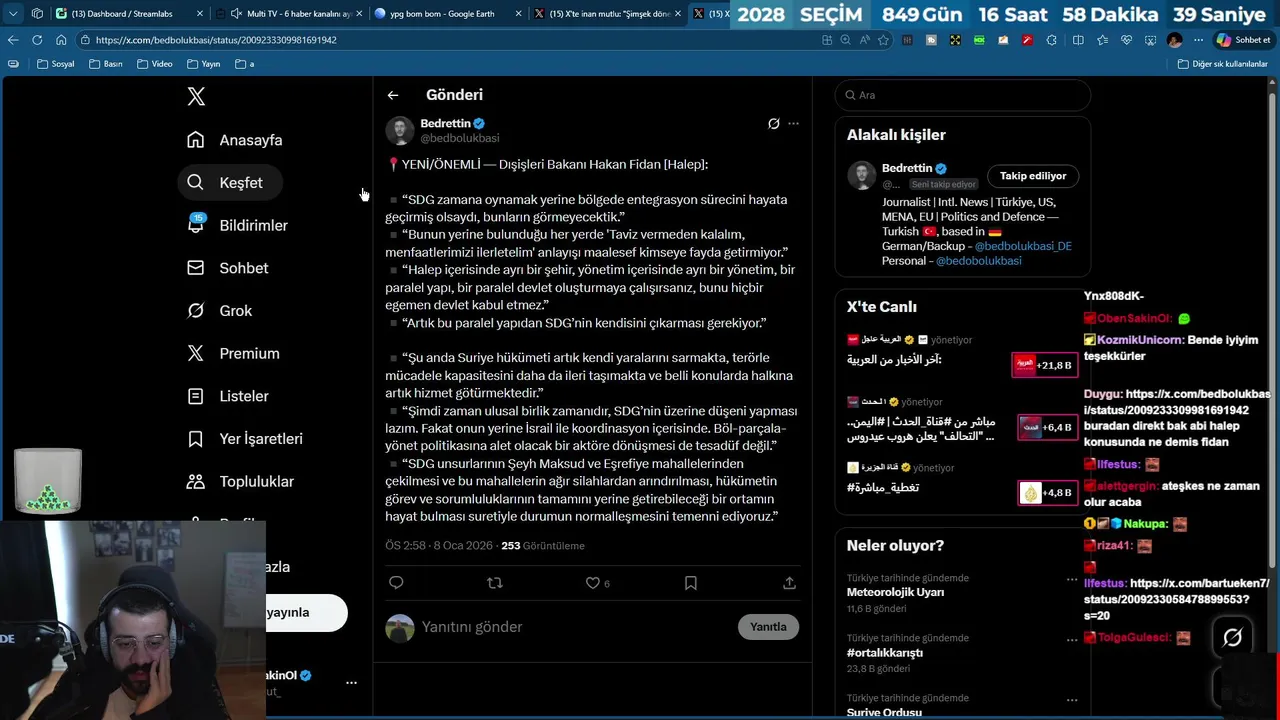Click the floating Grok button
This screenshot has width=1280, height=720.
[1232, 638]
